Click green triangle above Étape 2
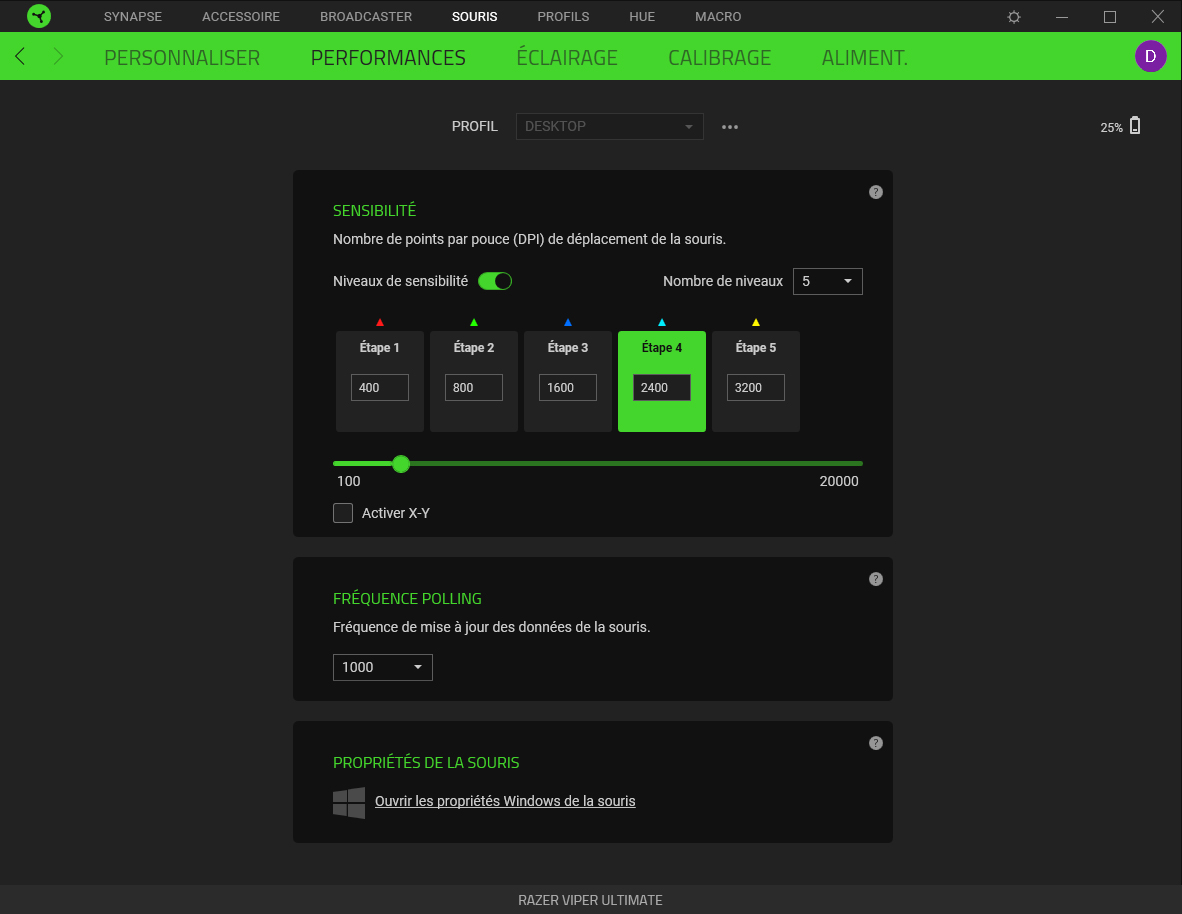 [x=474, y=322]
